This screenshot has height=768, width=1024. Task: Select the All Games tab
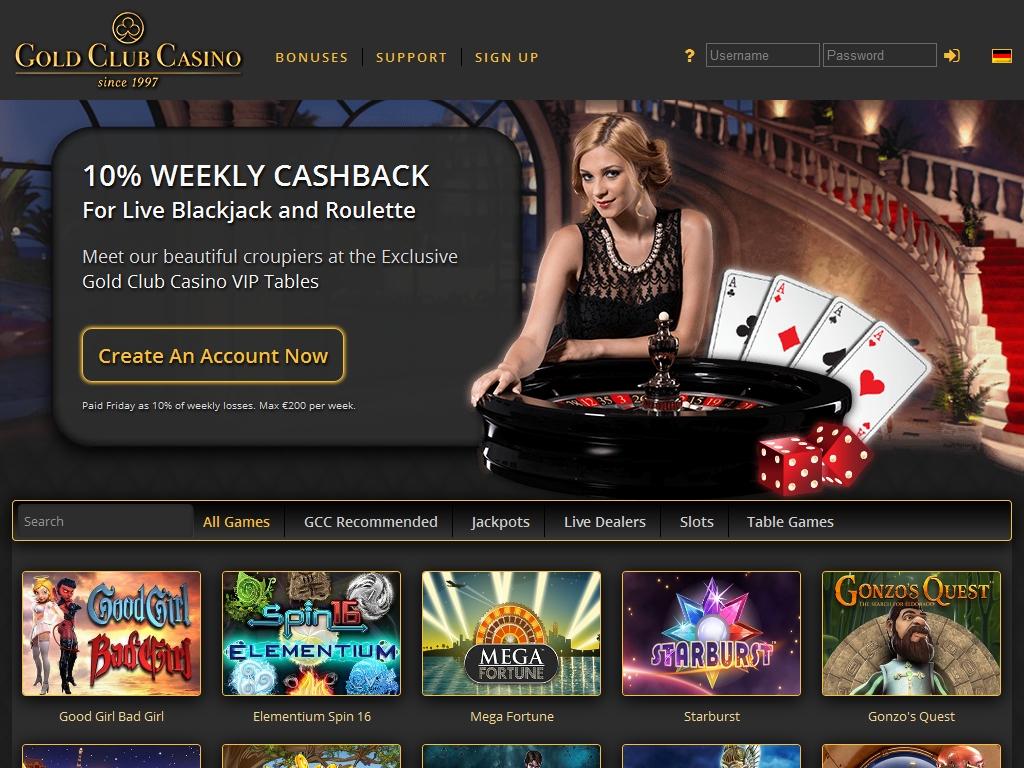[x=236, y=522]
